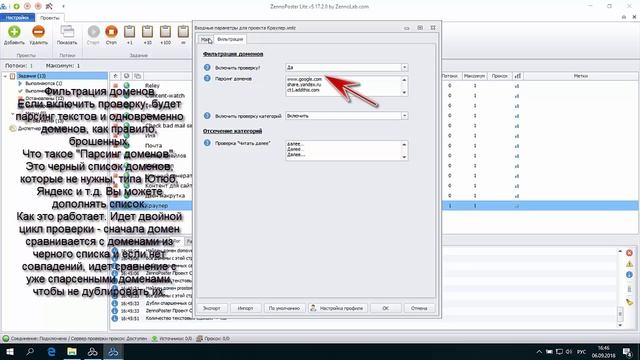Viewport: 640px width, 360px height.
Task: Open the quick access toolbar dropdown arrow
Action: tap(63, 6)
